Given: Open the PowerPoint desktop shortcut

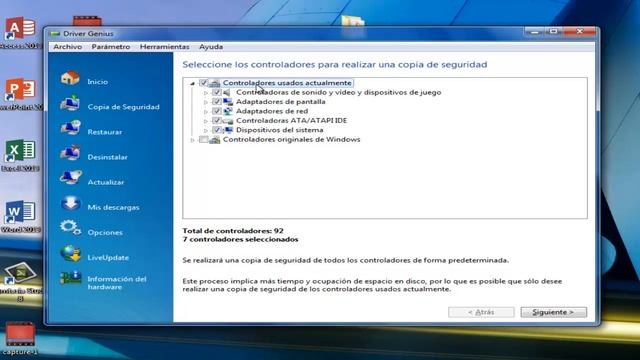Looking at the screenshot, I should pyautogui.click(x=20, y=95).
